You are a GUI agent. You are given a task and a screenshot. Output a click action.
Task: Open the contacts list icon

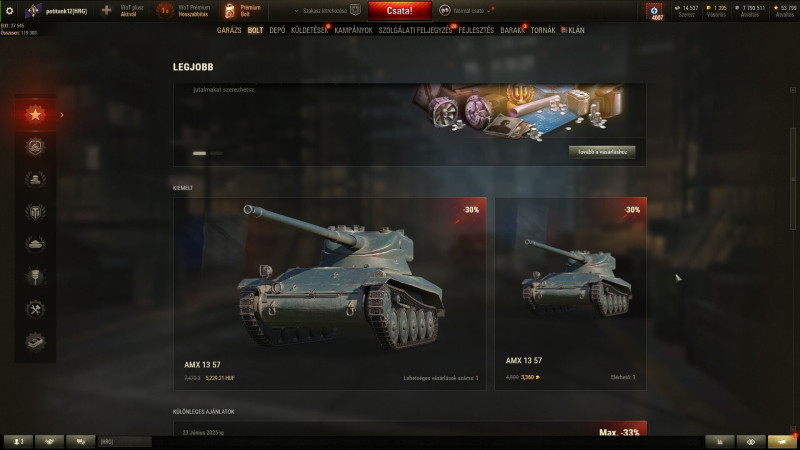(x=18, y=441)
